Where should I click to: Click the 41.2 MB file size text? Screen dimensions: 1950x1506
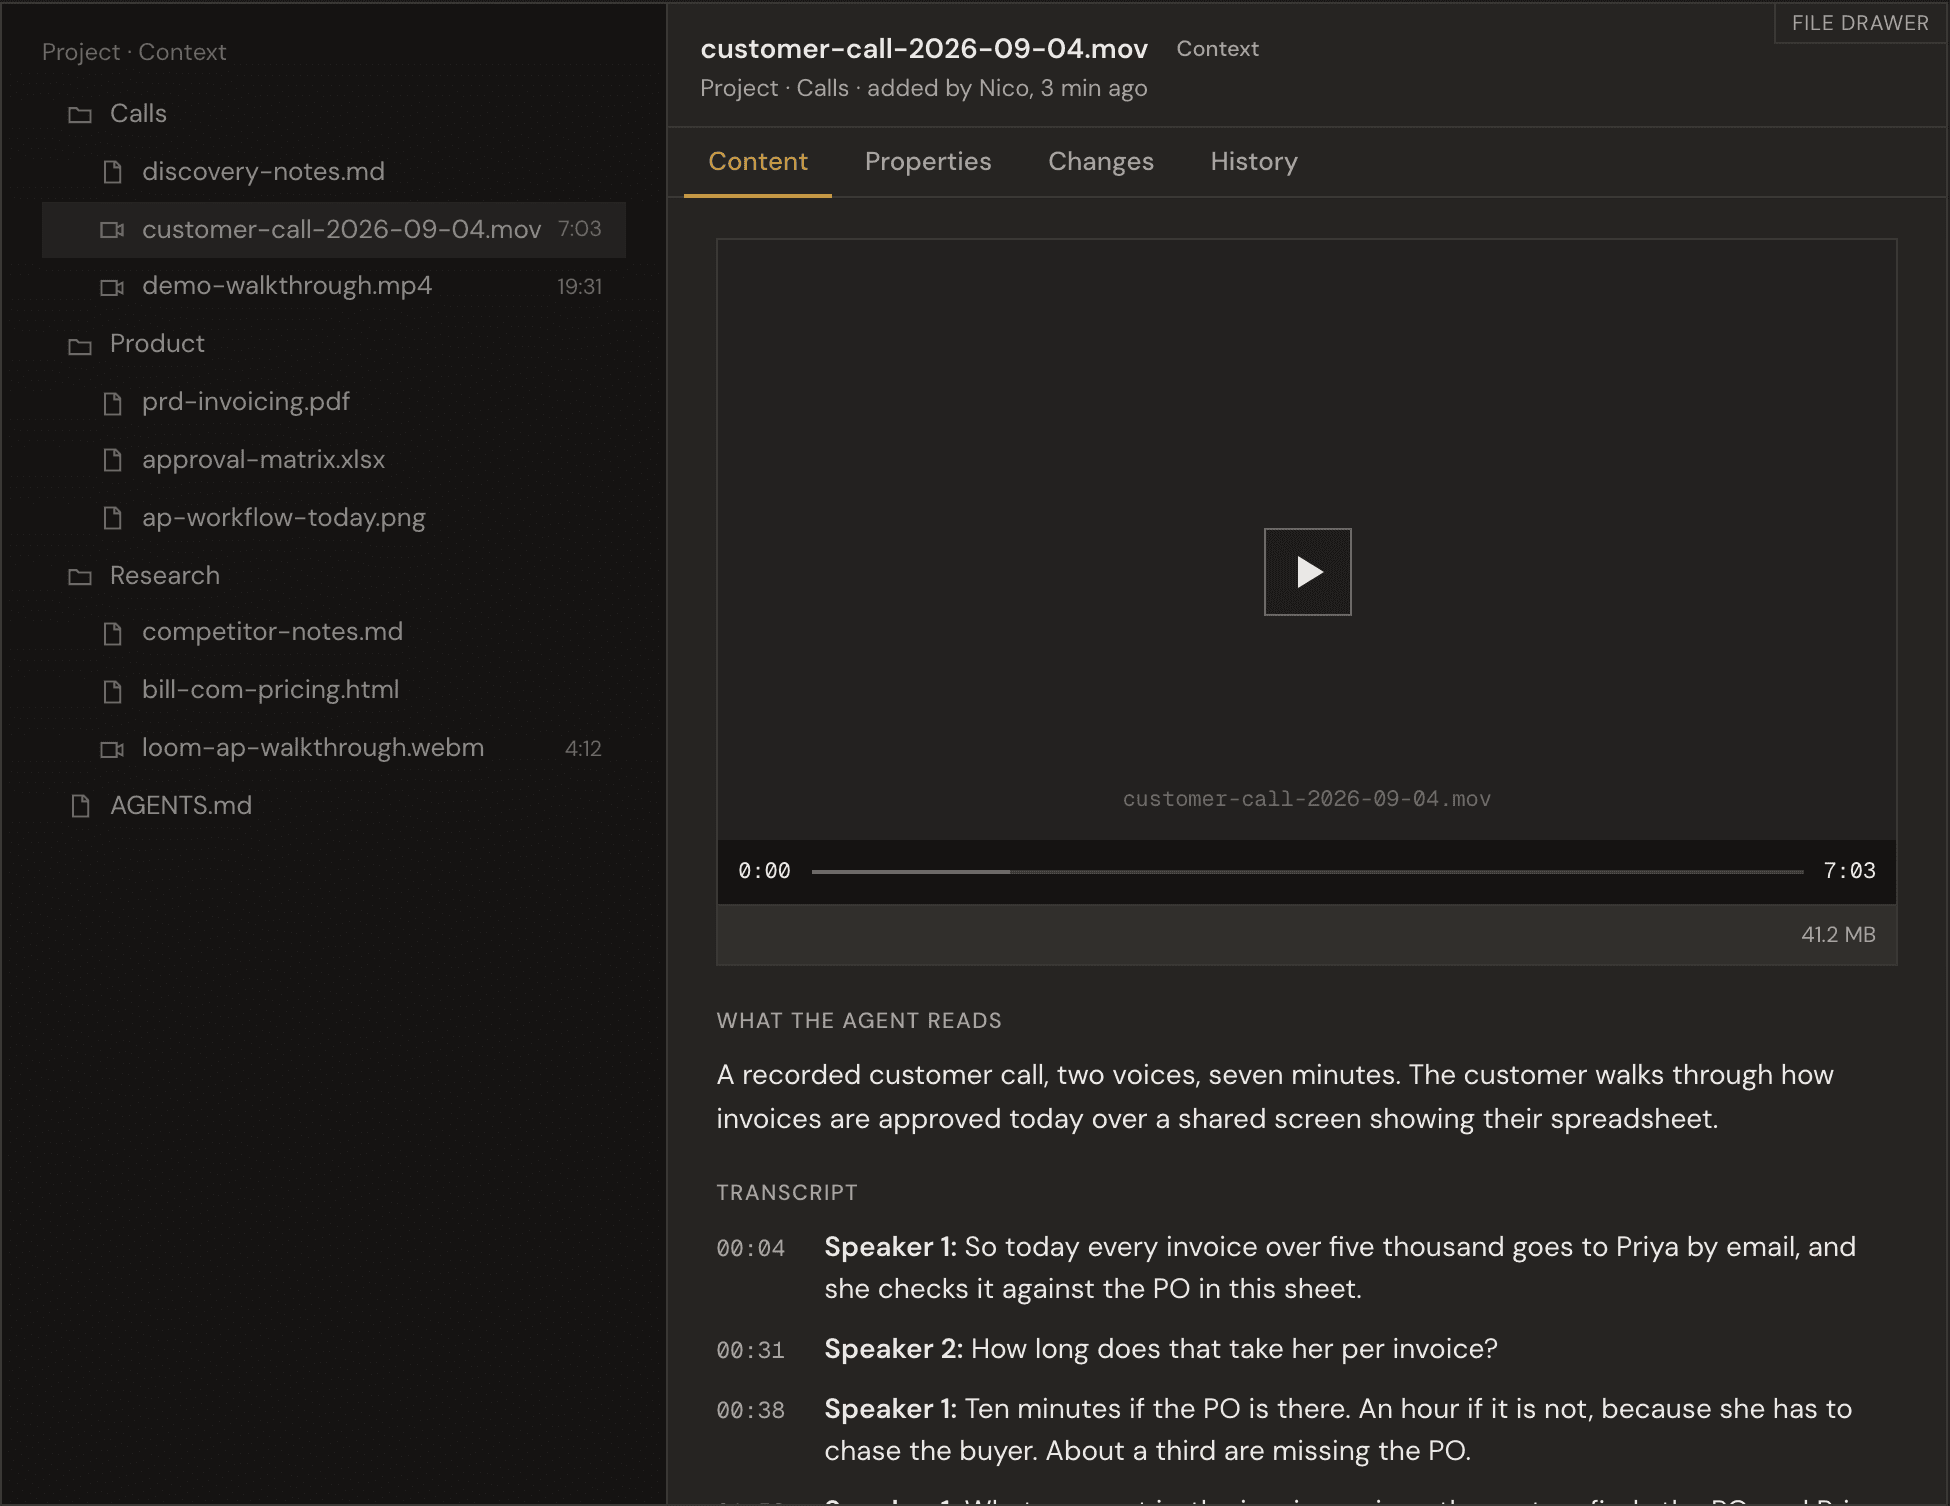[x=1838, y=934]
